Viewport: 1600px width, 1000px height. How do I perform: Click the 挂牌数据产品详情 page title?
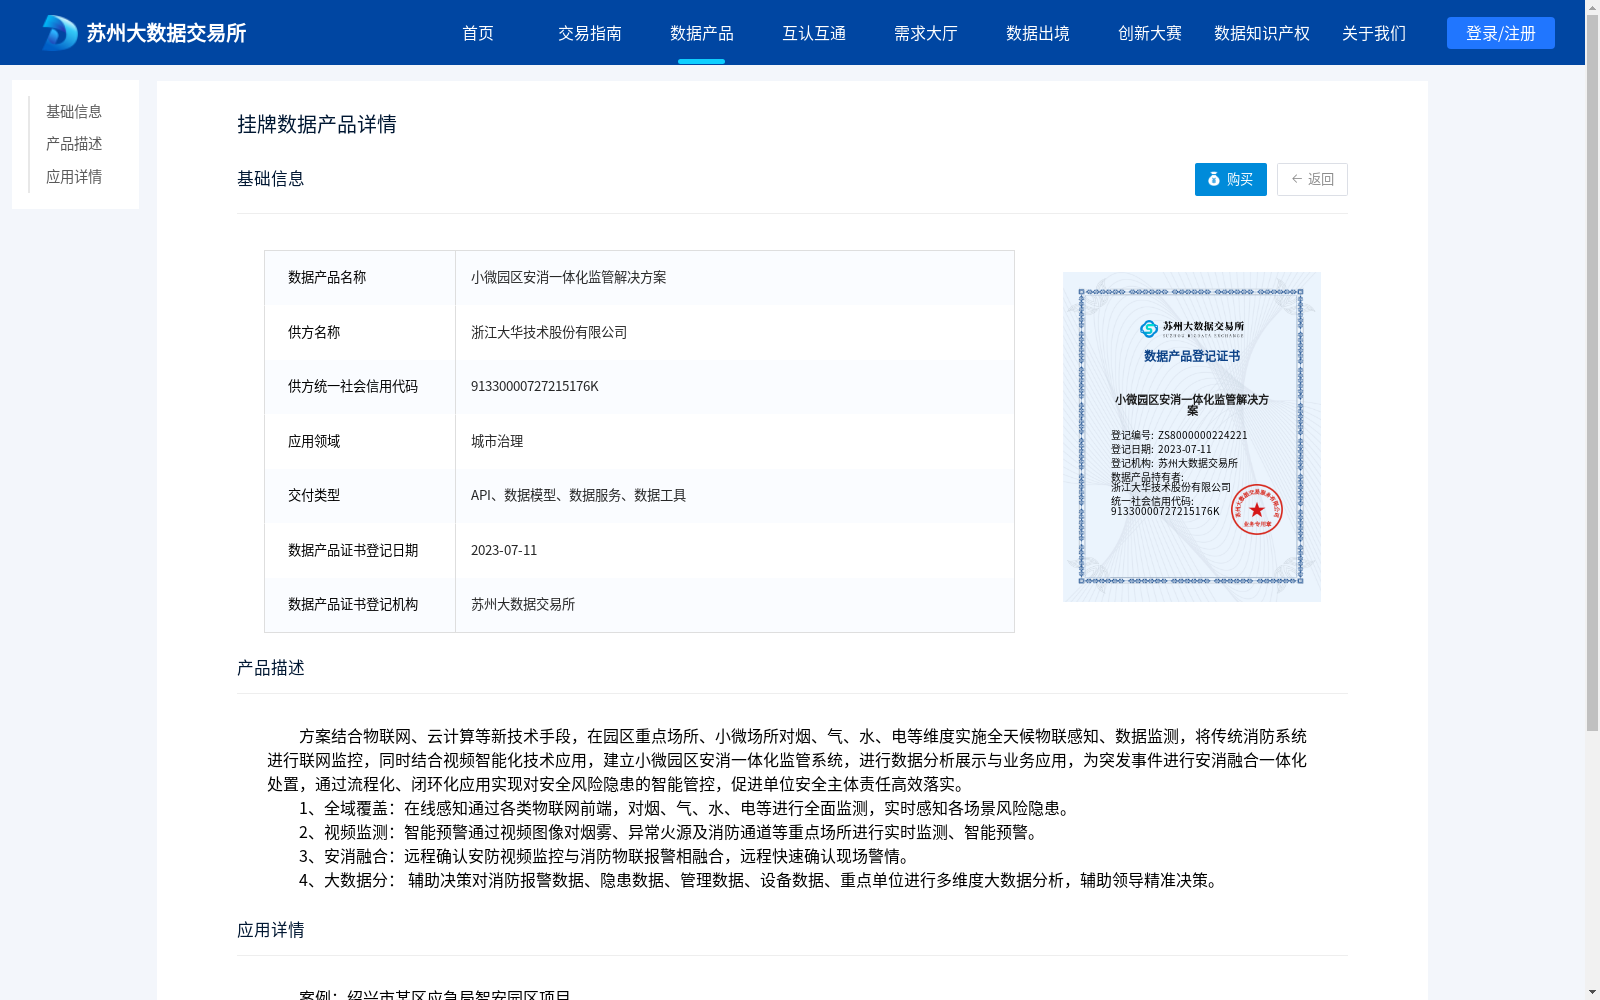coord(317,124)
